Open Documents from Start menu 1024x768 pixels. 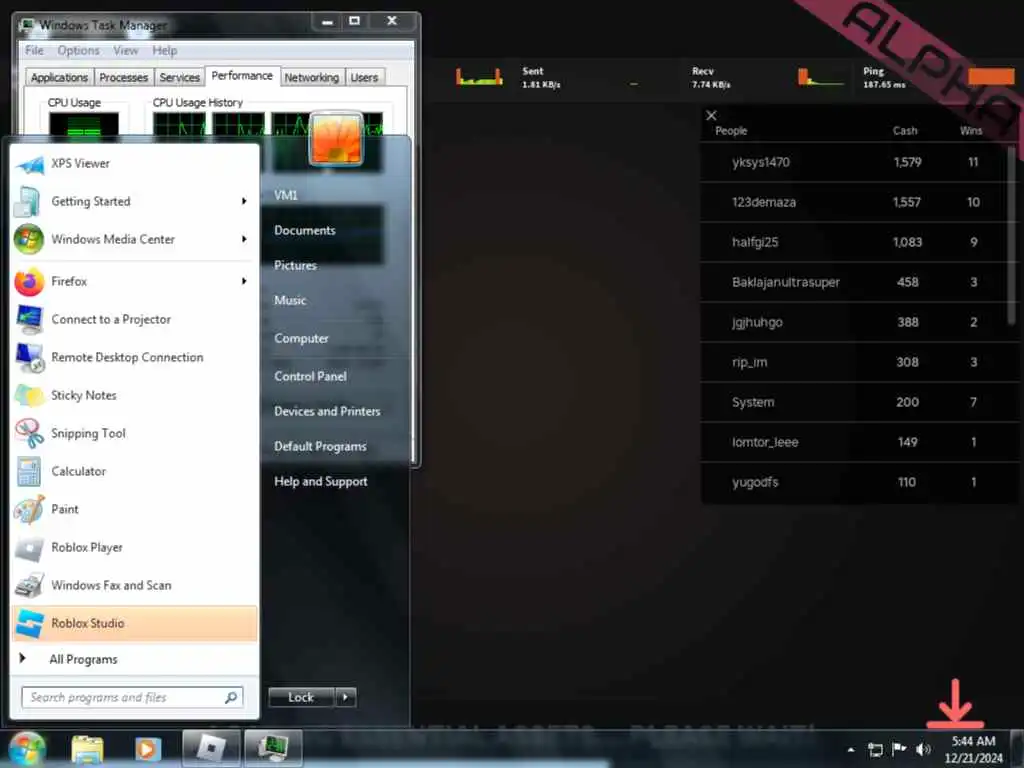305,231
